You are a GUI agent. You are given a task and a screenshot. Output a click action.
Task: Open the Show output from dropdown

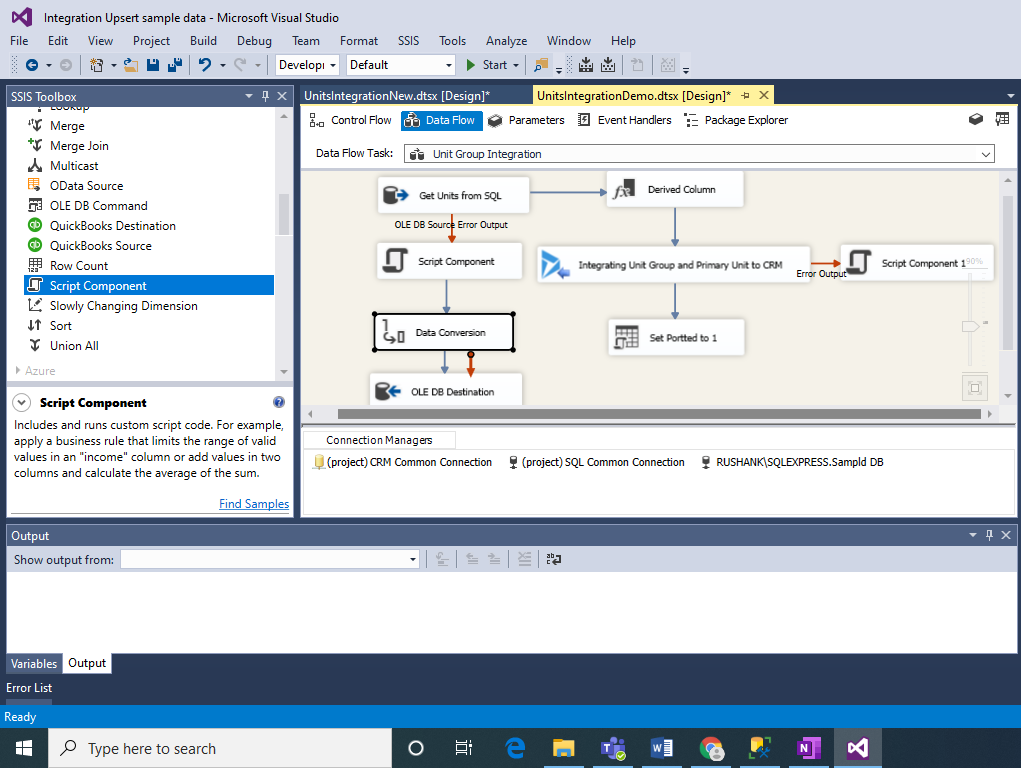413,560
